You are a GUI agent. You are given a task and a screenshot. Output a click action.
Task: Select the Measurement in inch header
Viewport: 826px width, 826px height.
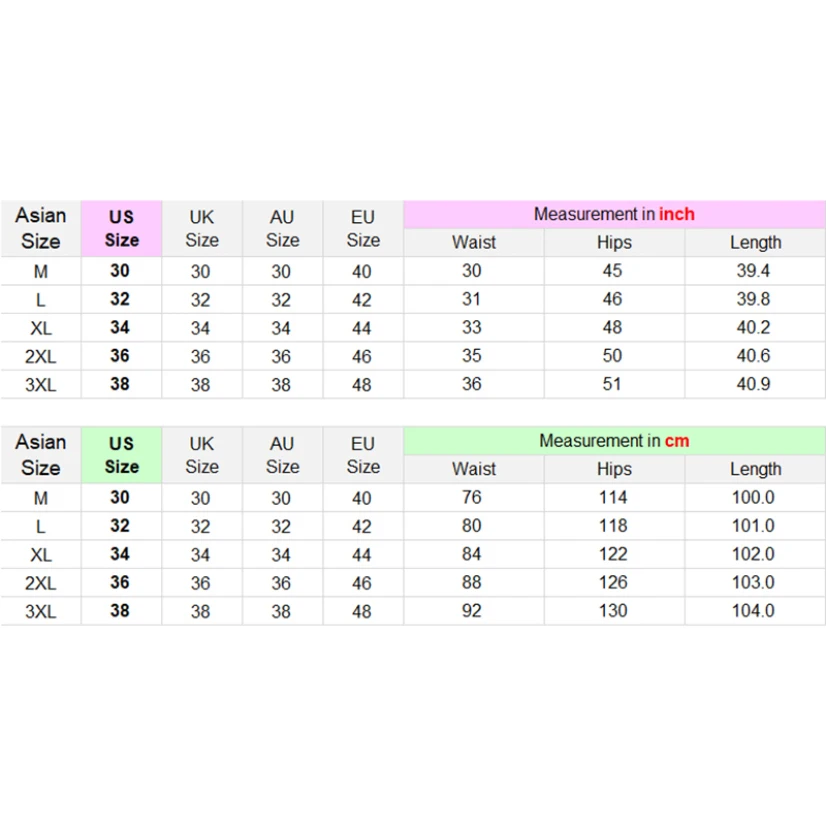[x=614, y=214]
